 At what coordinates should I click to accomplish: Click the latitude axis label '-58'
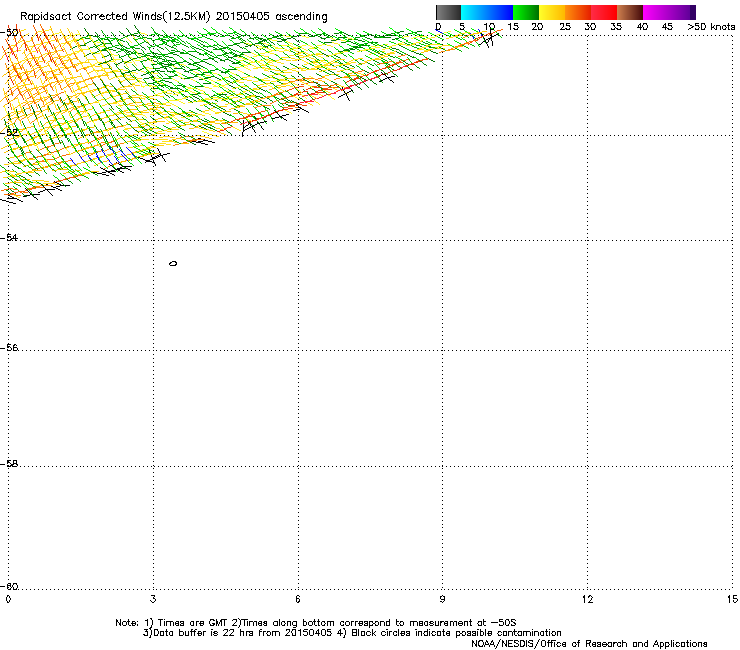coord(9,464)
